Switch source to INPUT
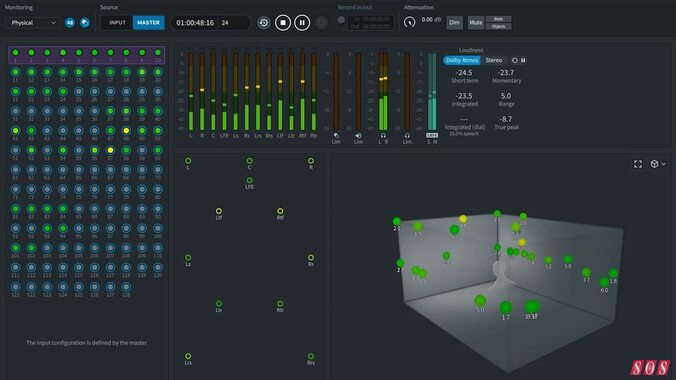The width and height of the screenshot is (676, 380). 117,22
